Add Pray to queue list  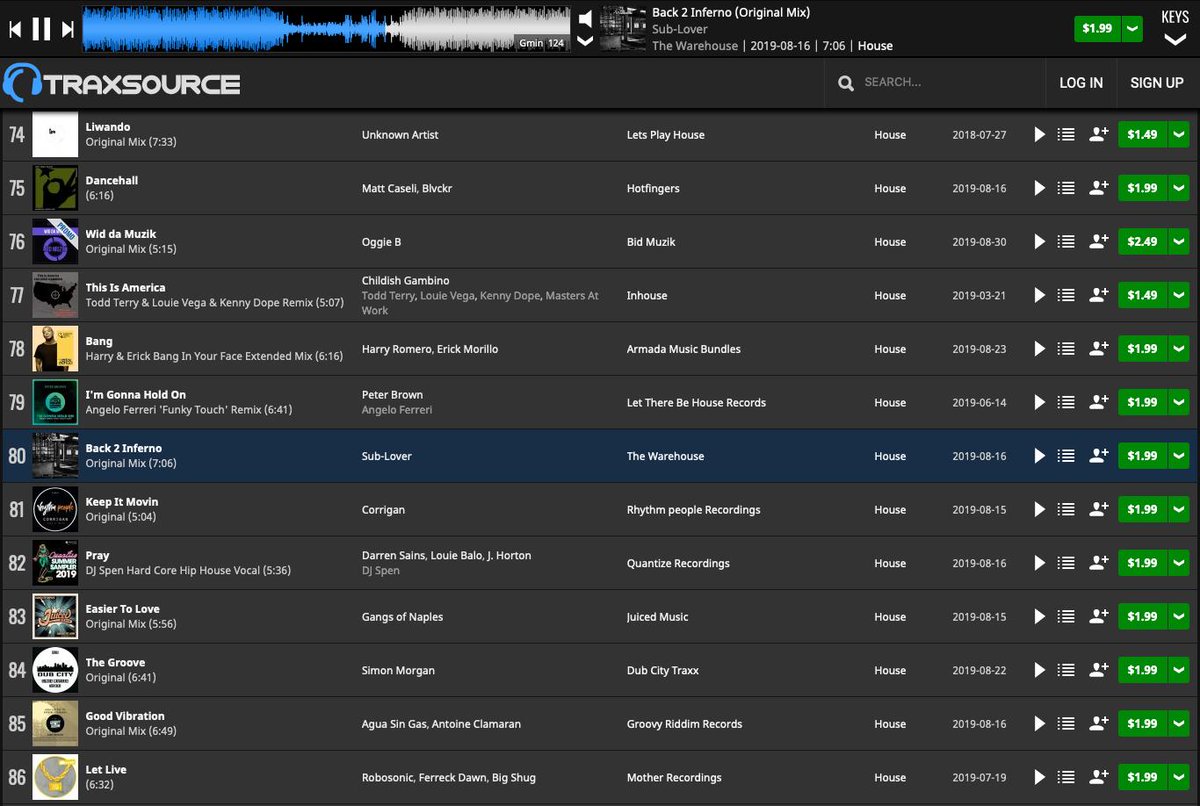pyautogui.click(x=1066, y=563)
